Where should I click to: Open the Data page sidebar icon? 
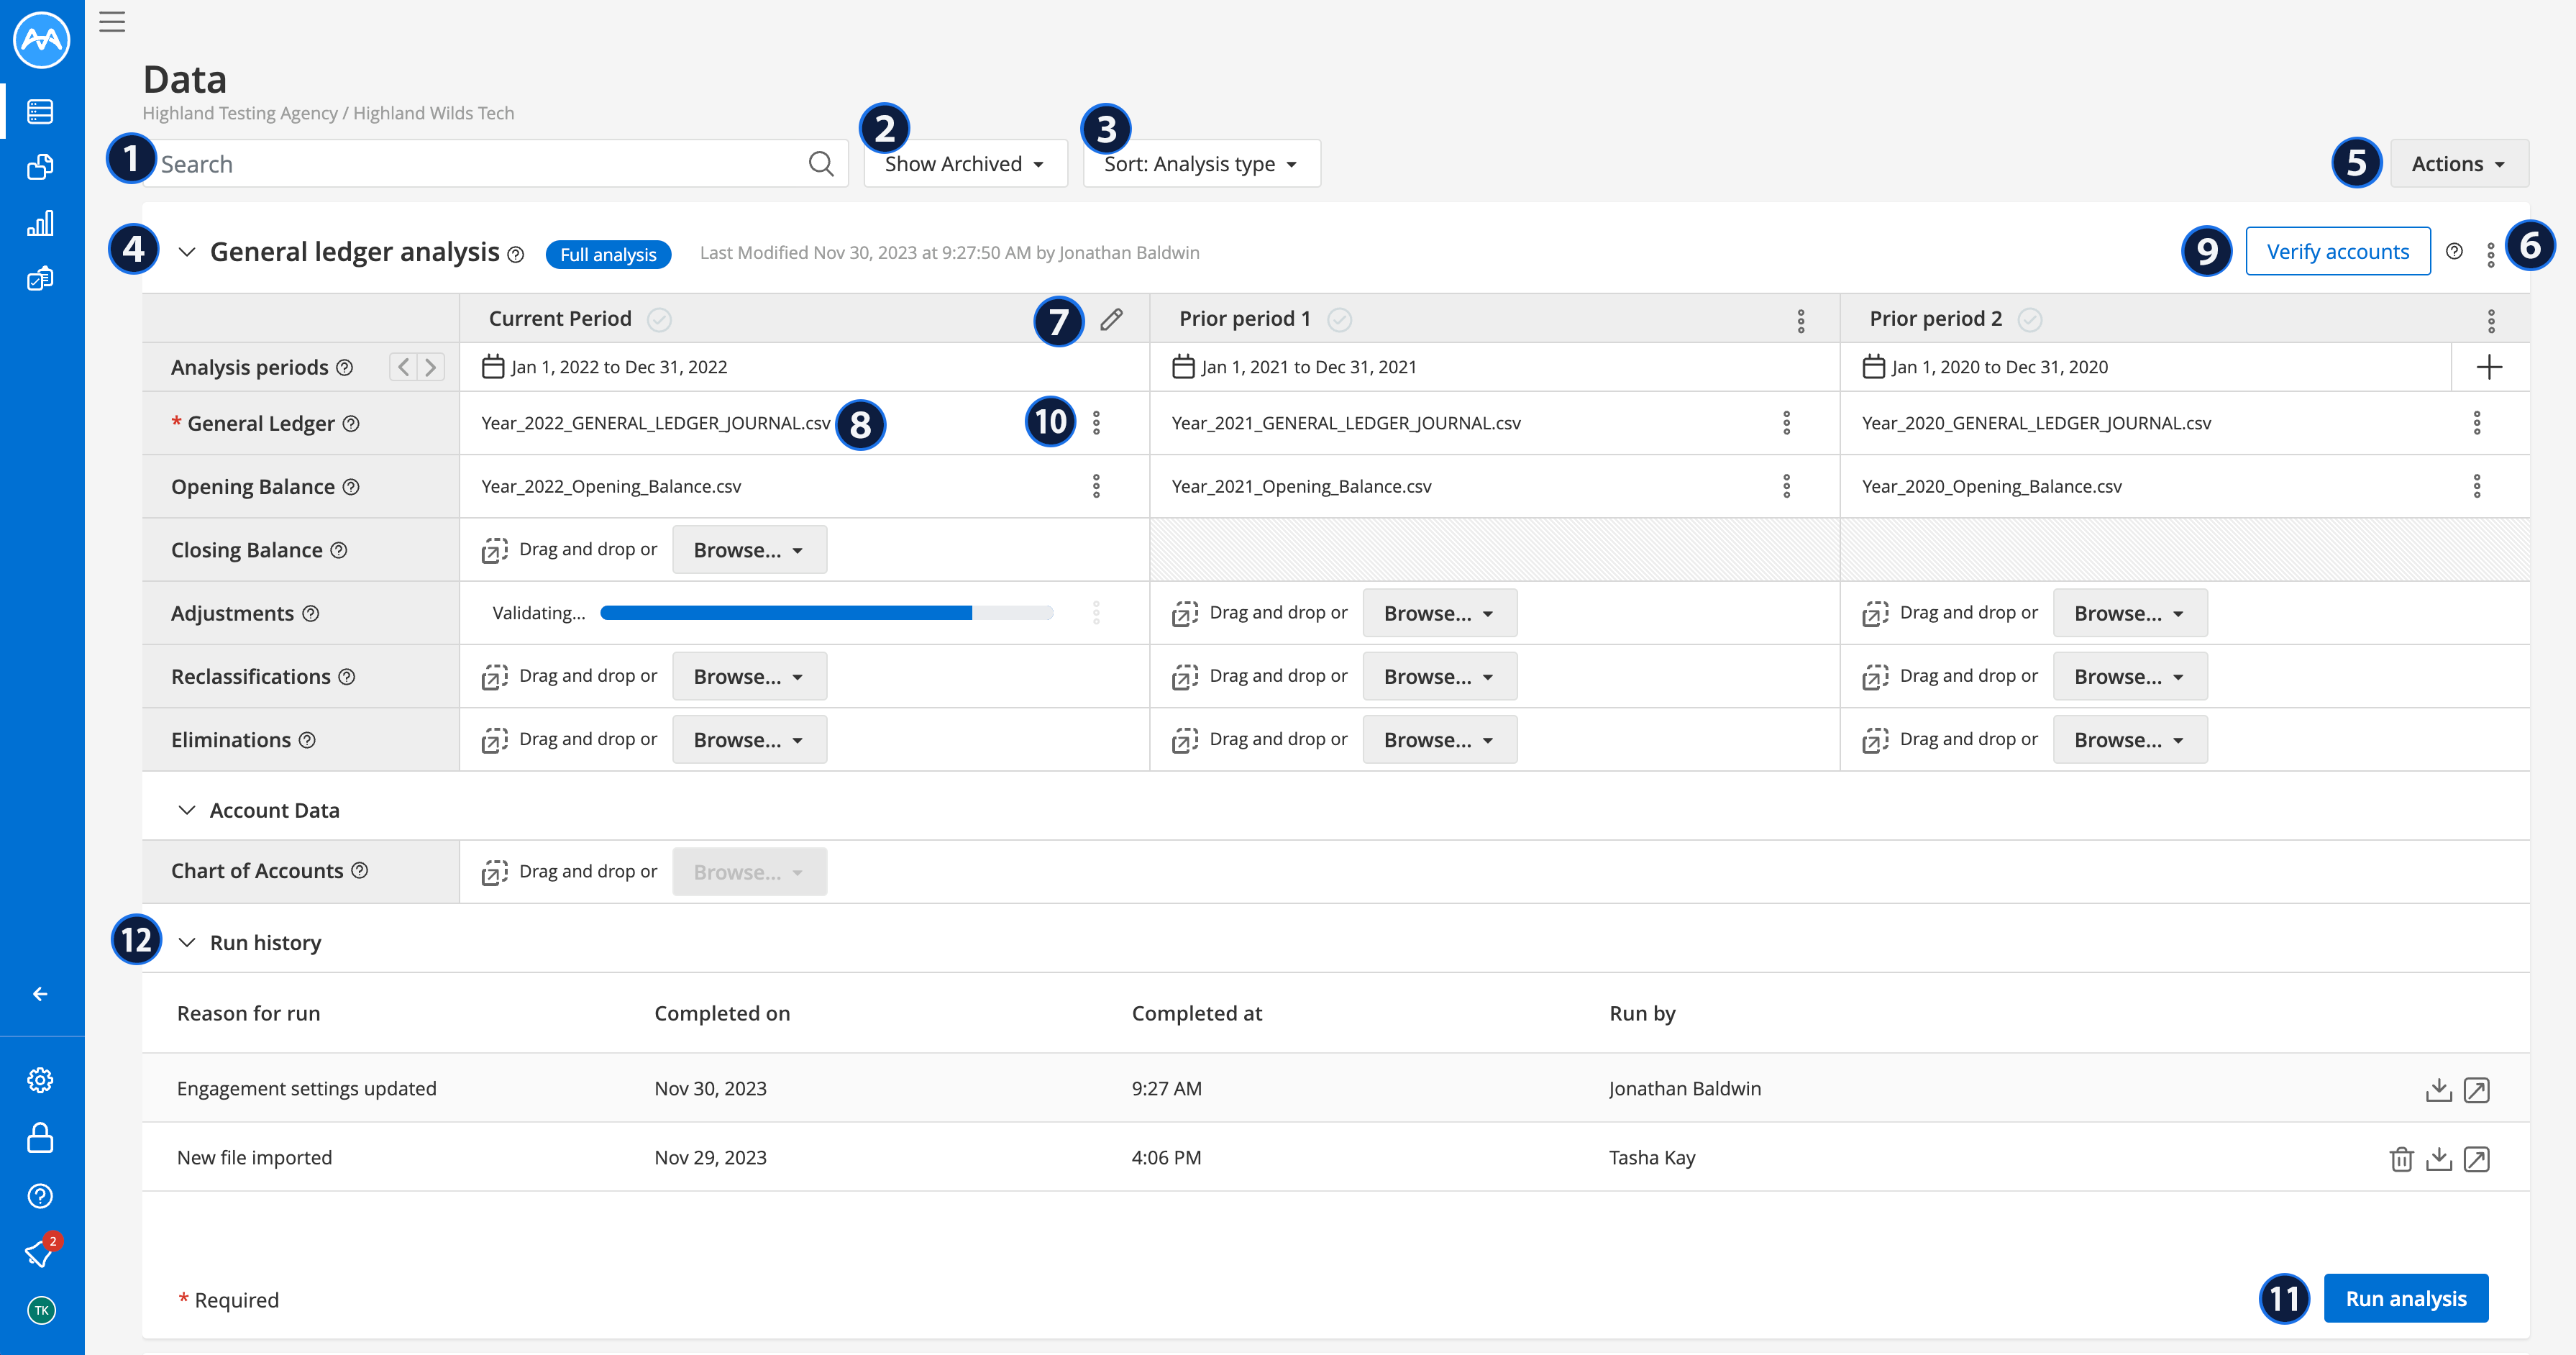pyautogui.click(x=40, y=111)
